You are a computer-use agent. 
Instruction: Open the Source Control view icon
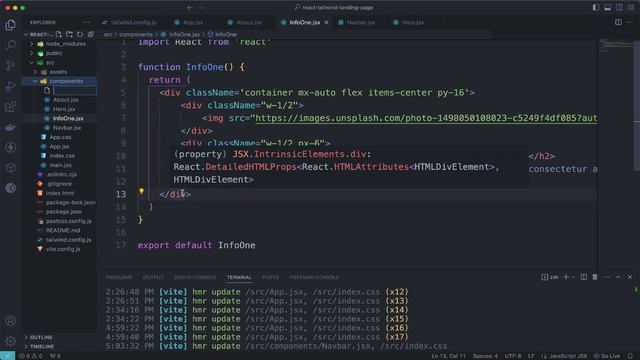pyautogui.click(x=11, y=65)
